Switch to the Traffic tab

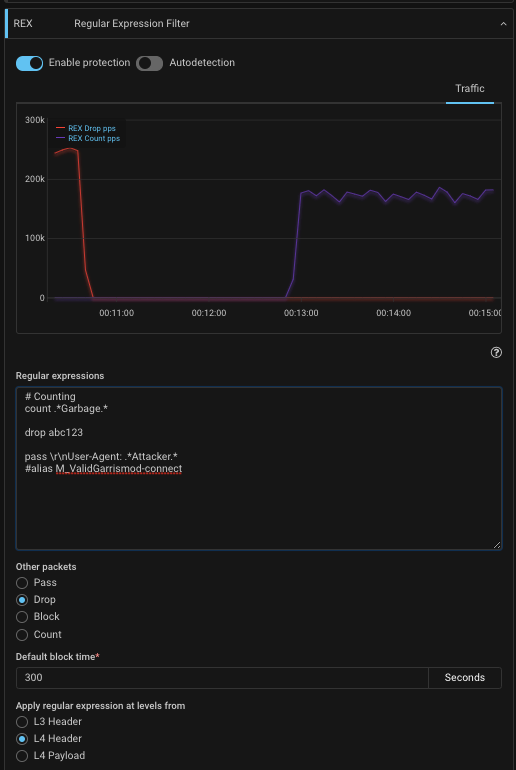click(x=470, y=88)
